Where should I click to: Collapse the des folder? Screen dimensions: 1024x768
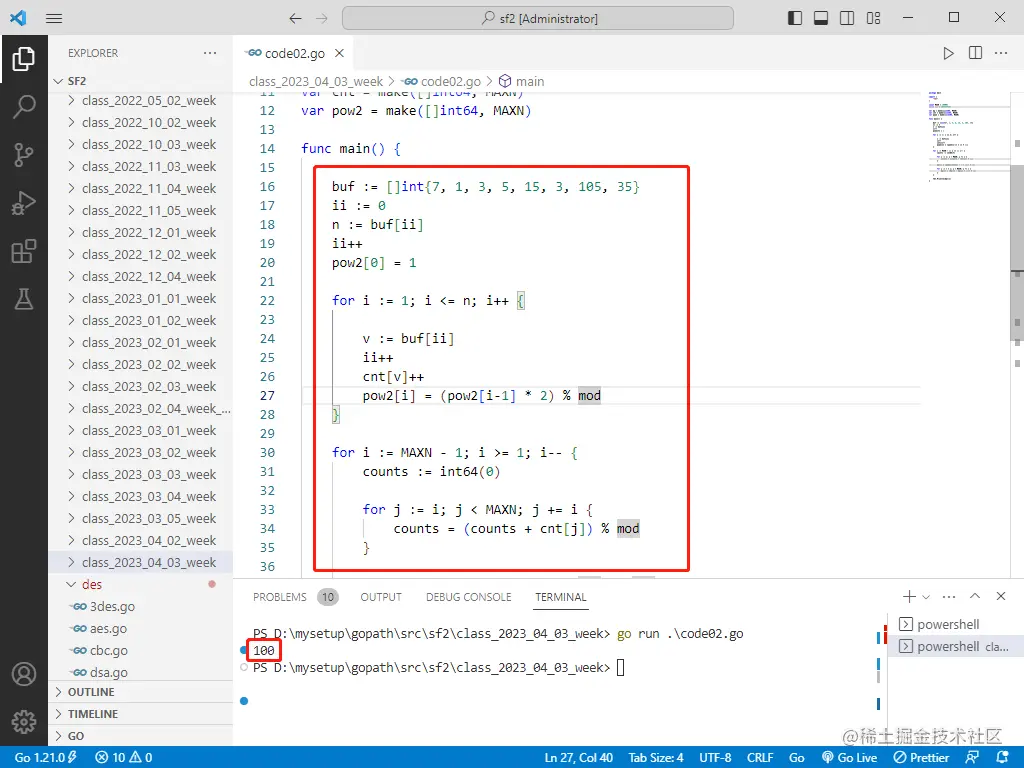pyautogui.click(x=140, y=584)
